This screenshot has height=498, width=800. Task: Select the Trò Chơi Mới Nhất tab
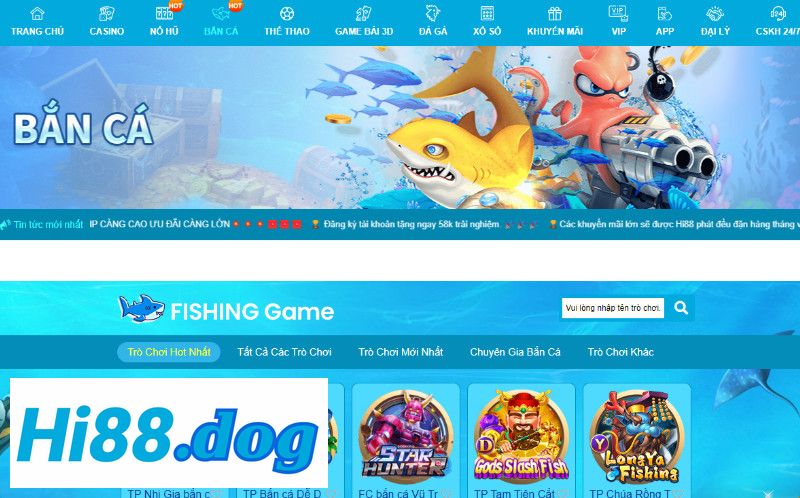coord(401,352)
